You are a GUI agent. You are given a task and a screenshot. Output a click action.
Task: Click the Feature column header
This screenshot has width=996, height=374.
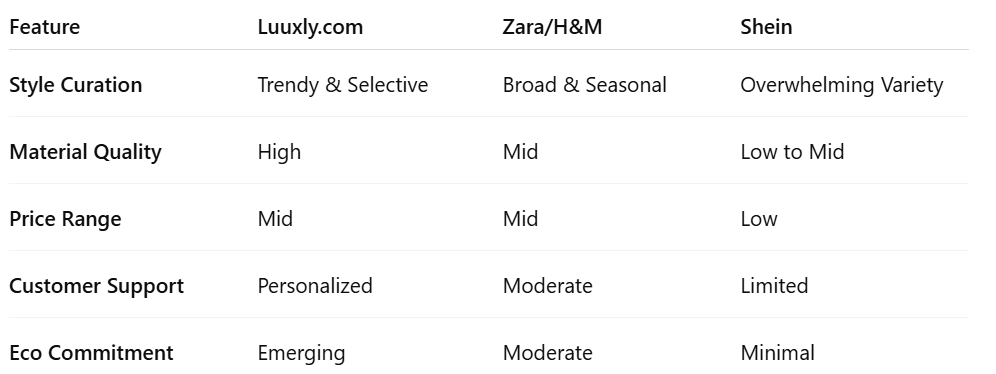coord(44,27)
